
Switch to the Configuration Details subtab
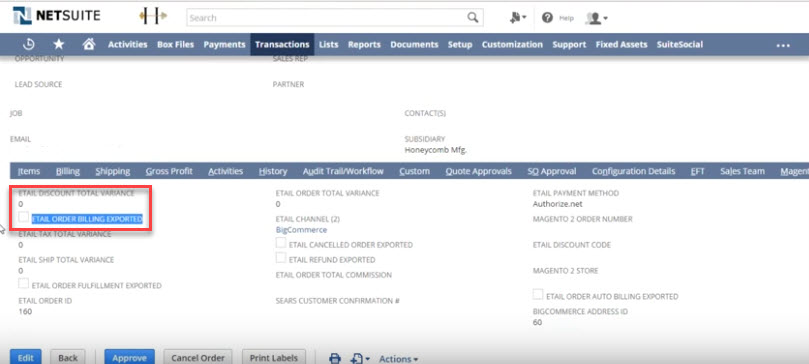tap(634, 171)
